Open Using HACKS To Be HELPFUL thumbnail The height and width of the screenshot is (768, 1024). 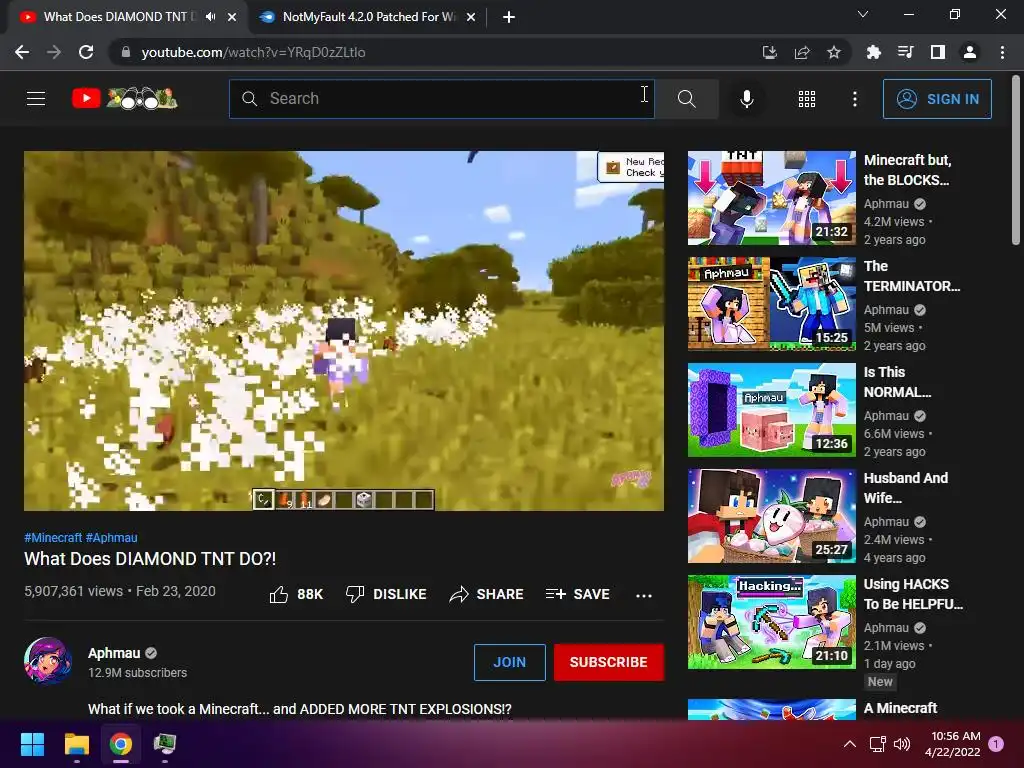click(771, 622)
